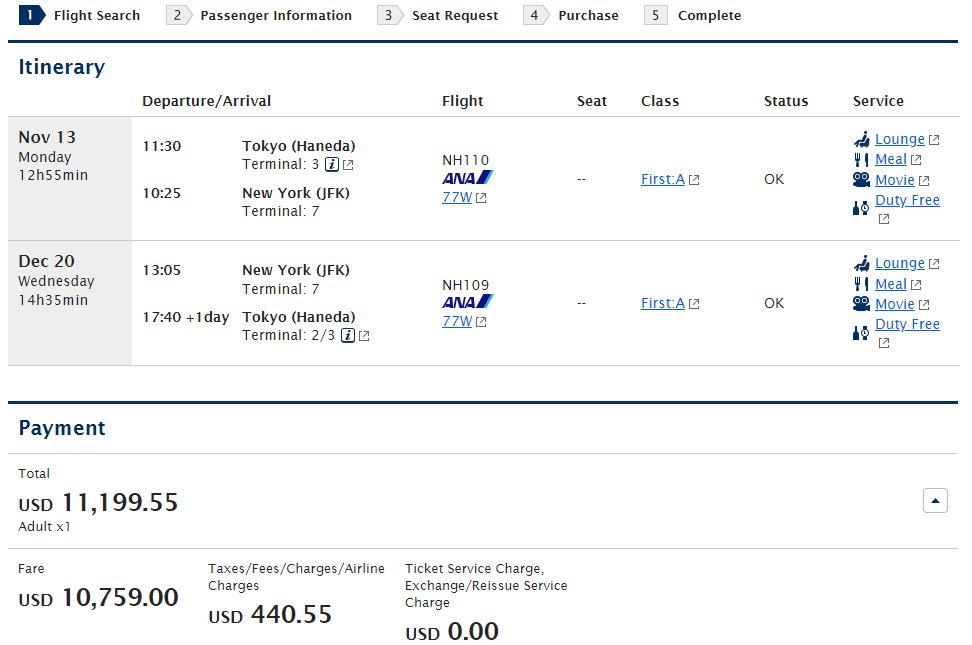The image size is (972, 645).
Task: Click Meal icon for the Dec 20 flight
Action: point(861,284)
